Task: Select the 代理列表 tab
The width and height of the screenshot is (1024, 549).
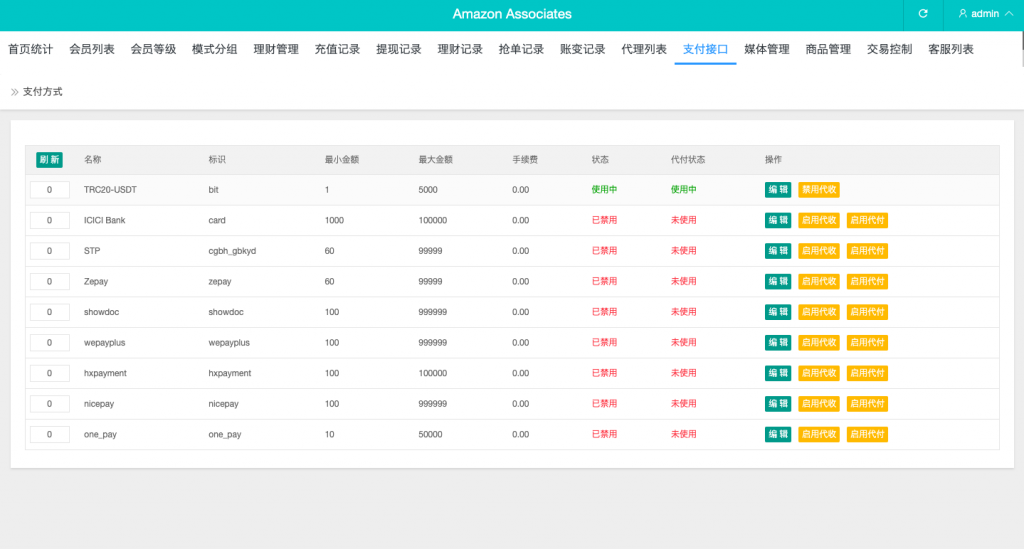Action: (644, 49)
